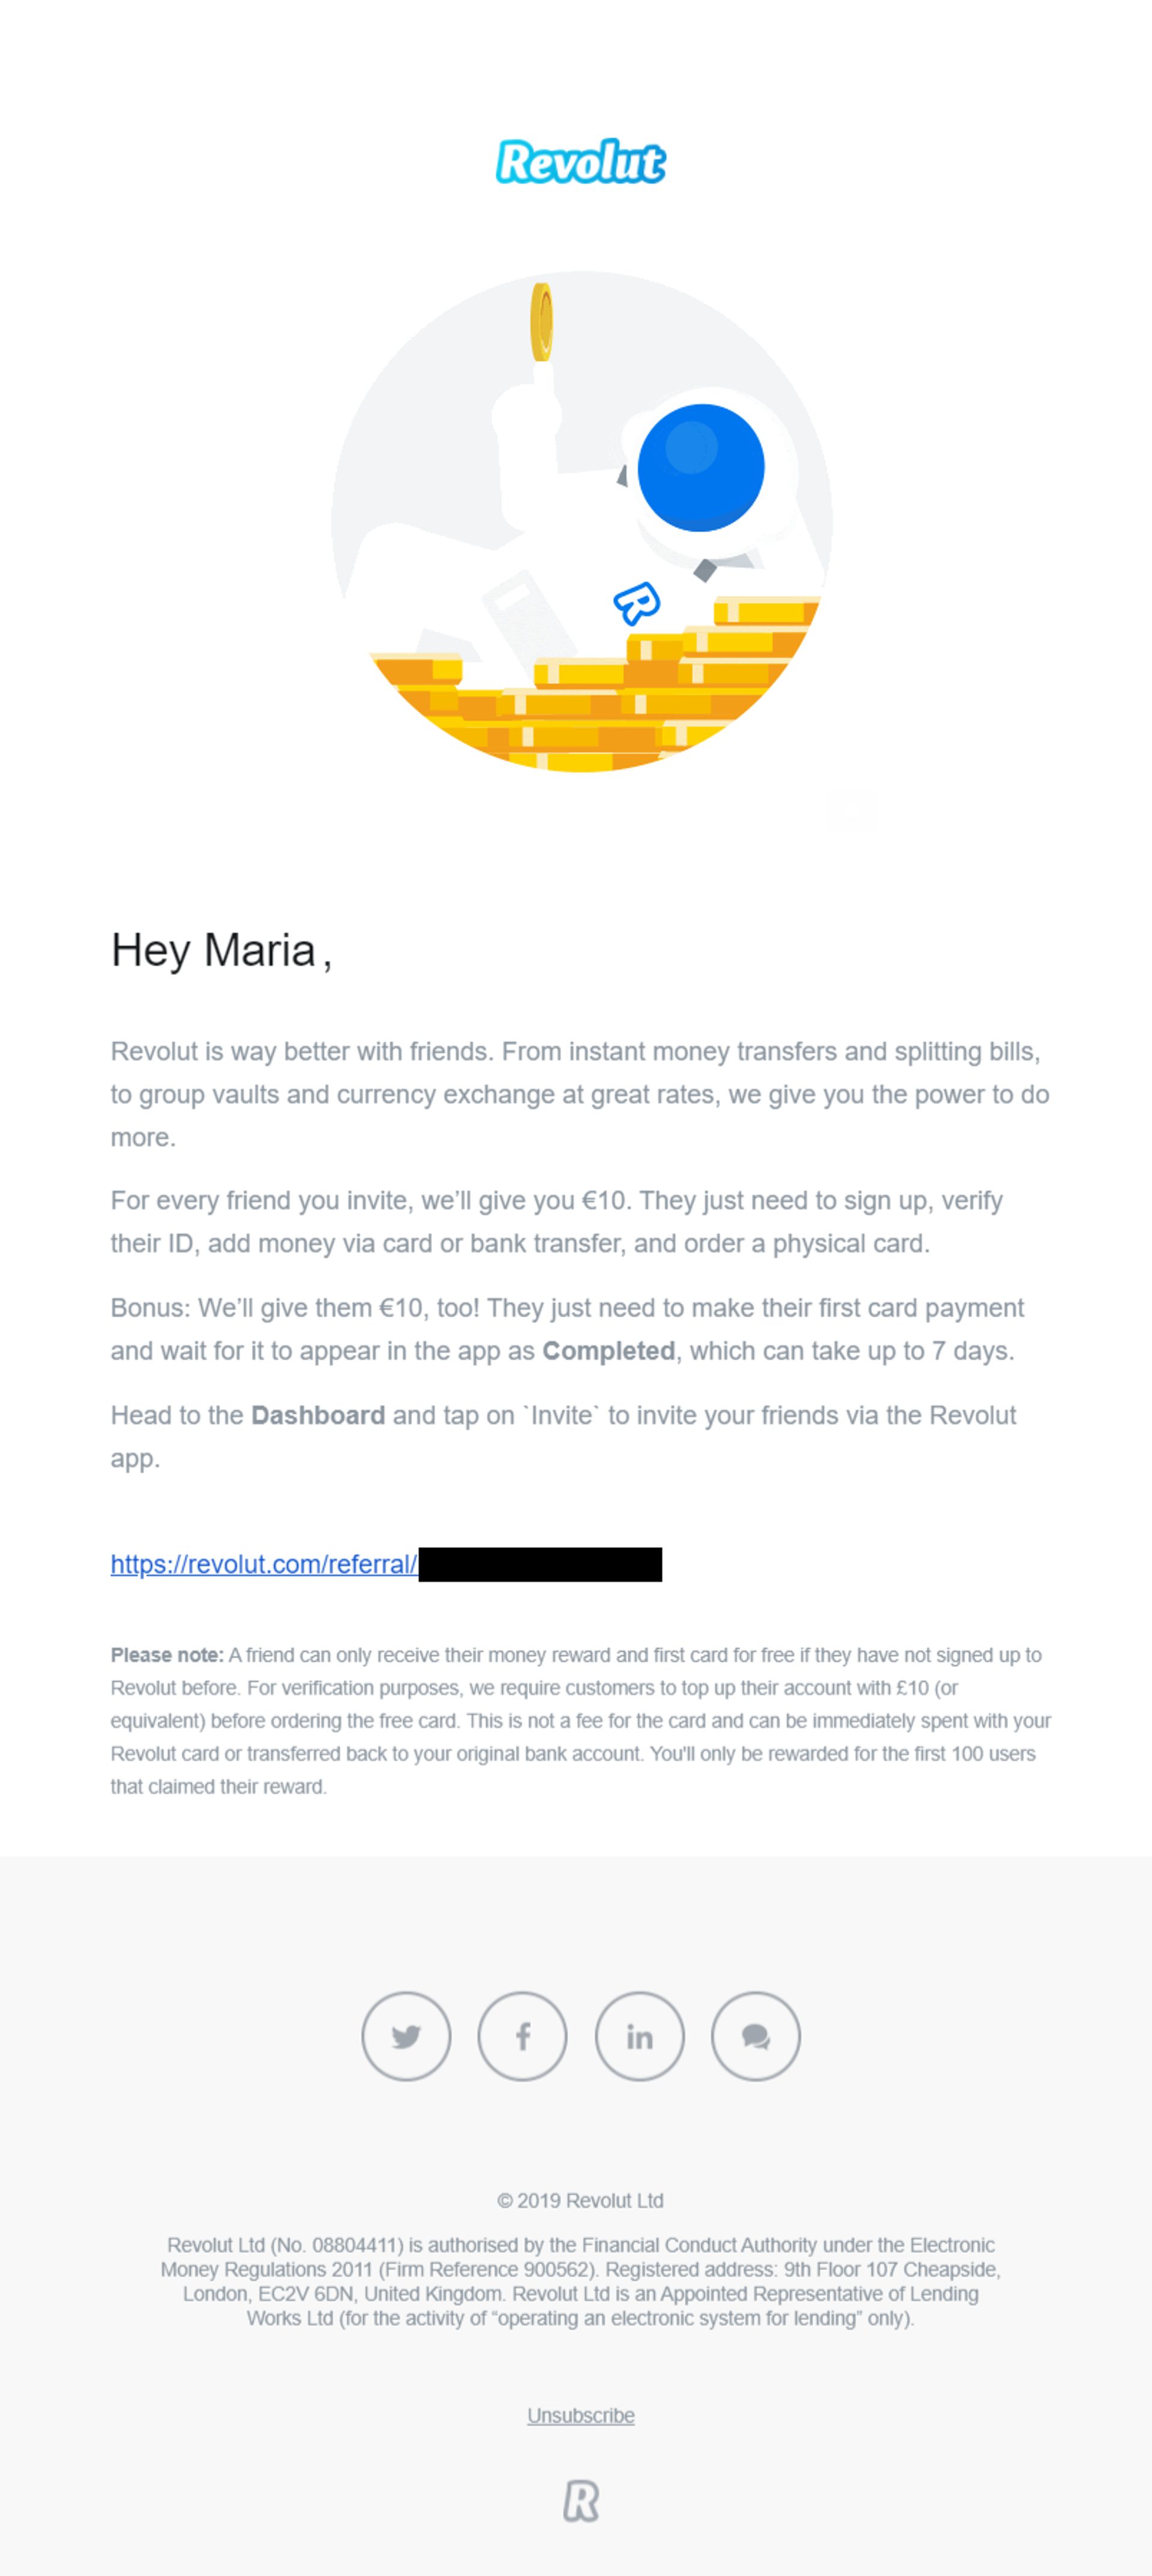Click the Revolut logo at the top

[580, 162]
